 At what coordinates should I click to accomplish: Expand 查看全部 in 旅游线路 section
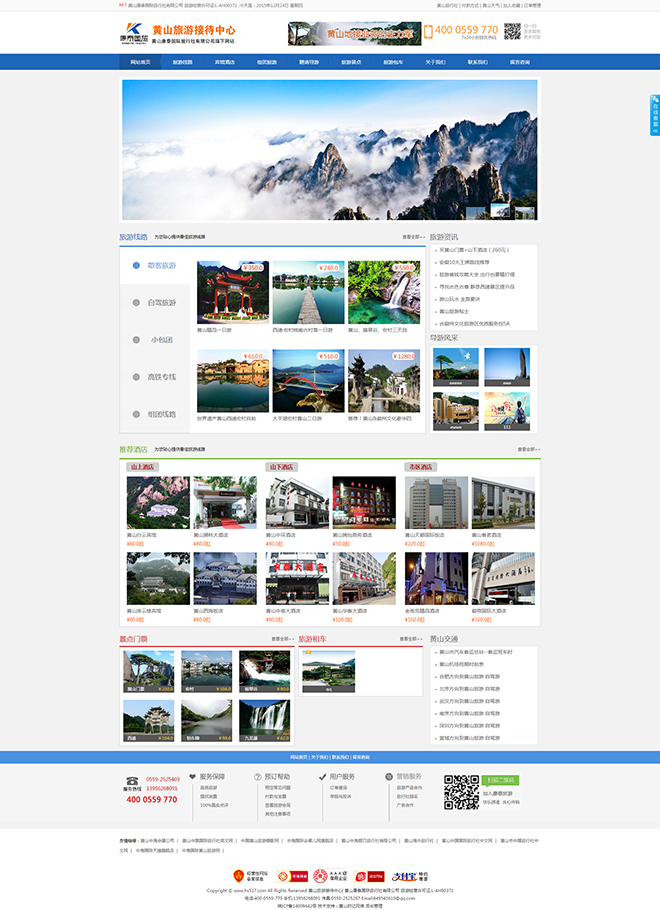point(413,237)
